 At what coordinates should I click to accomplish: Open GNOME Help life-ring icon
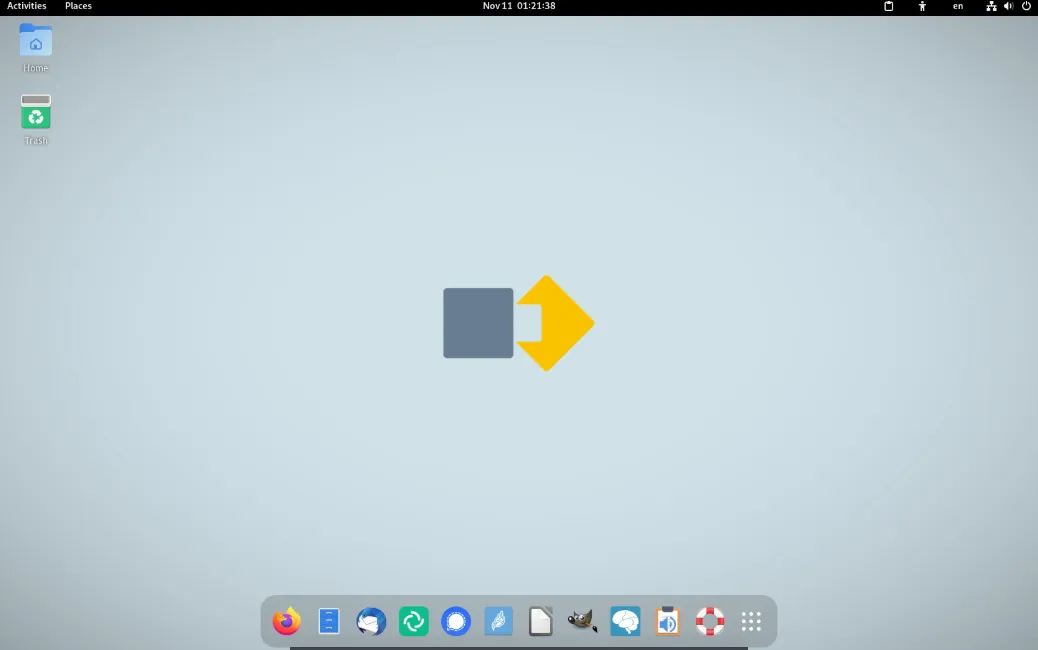pyautogui.click(x=710, y=621)
